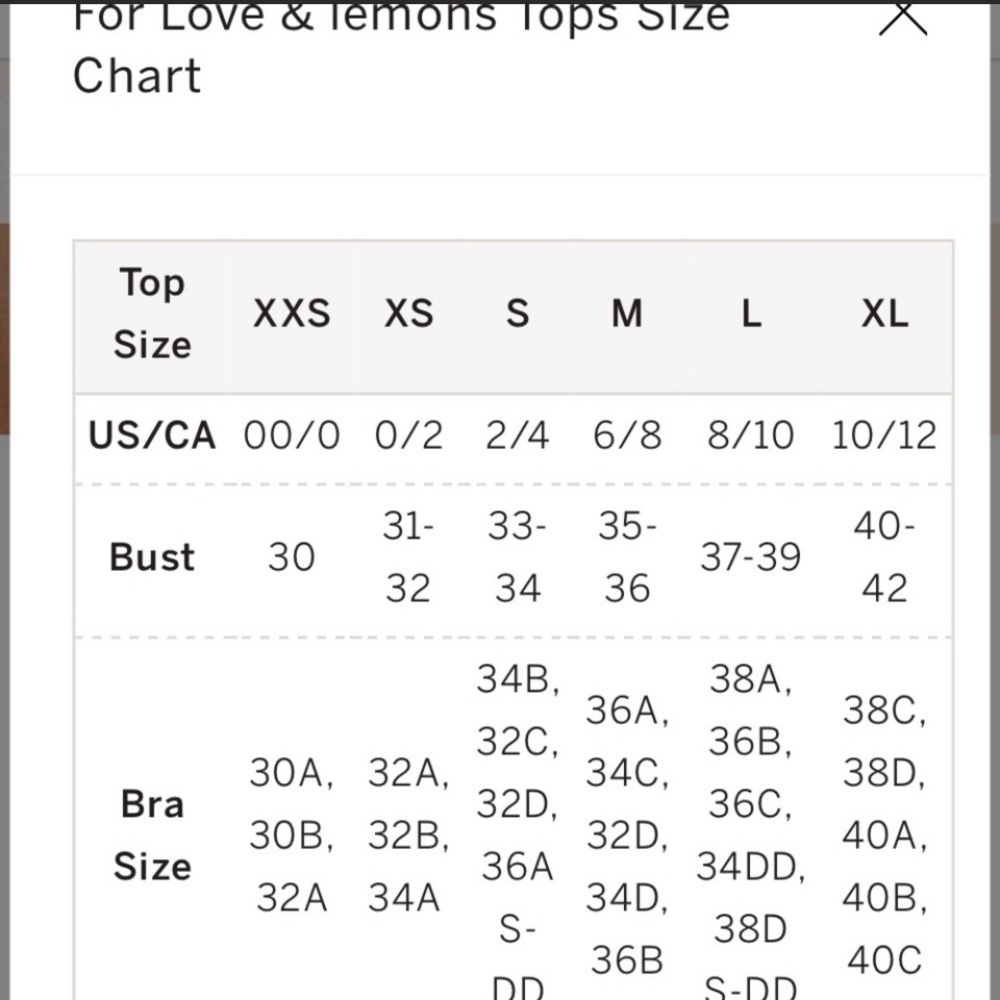Select the XXS column header
This screenshot has width=1000, height=1000.
point(291,315)
